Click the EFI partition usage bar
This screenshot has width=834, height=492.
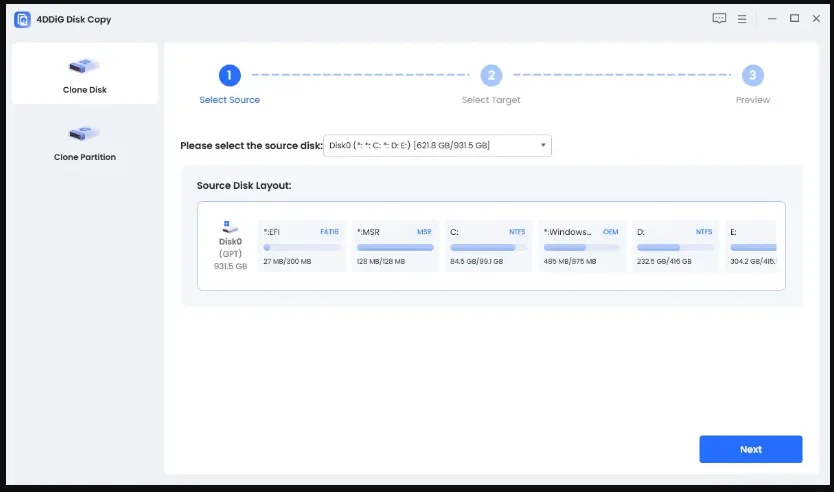[302, 247]
